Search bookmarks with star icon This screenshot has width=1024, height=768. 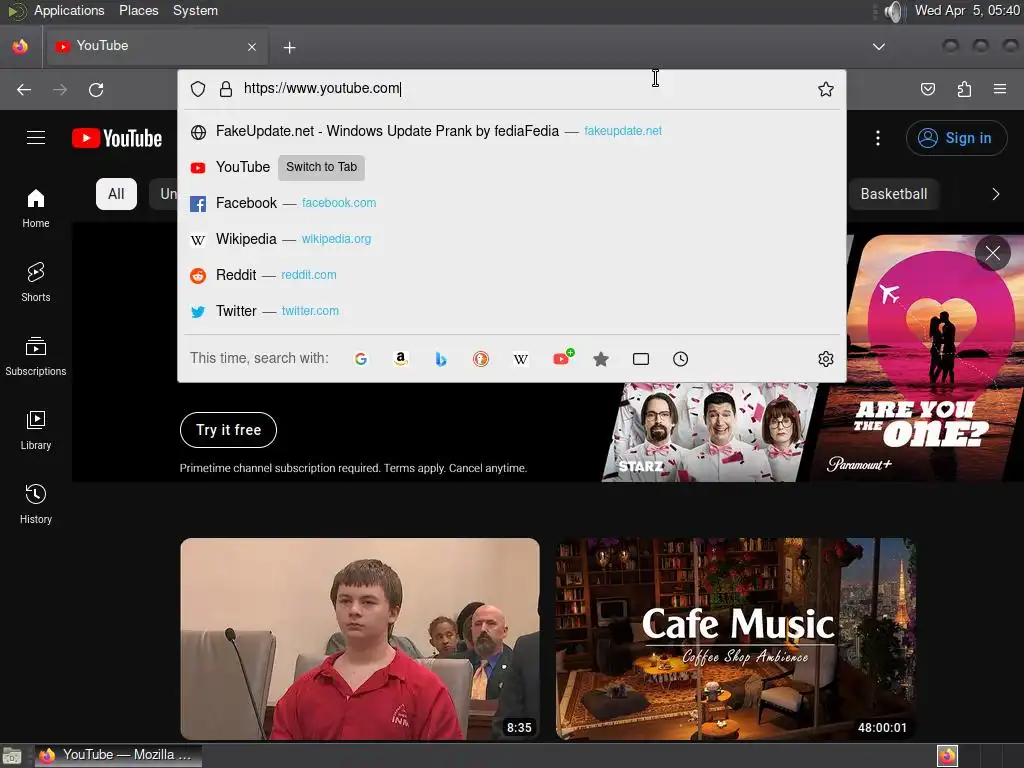click(x=601, y=359)
